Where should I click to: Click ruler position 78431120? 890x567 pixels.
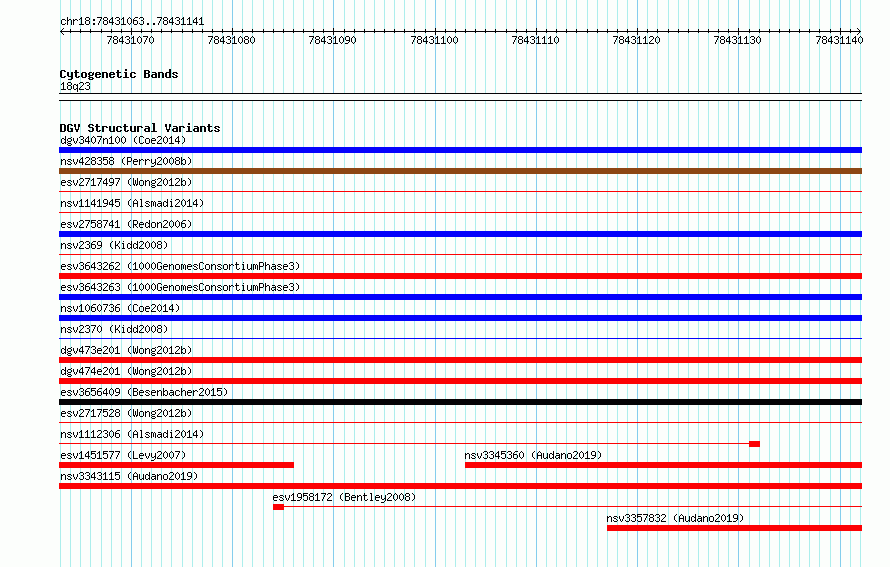pos(636,40)
